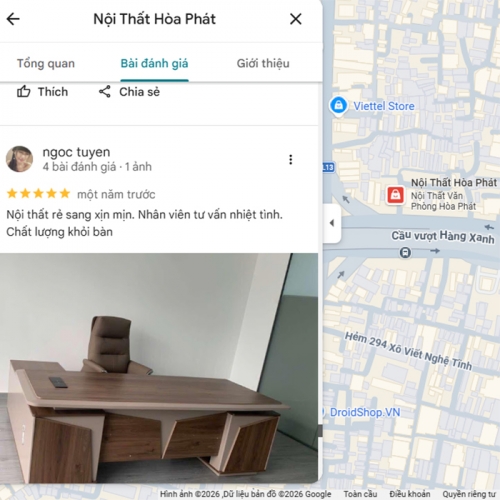Collapse the side panel arrow

332,223
